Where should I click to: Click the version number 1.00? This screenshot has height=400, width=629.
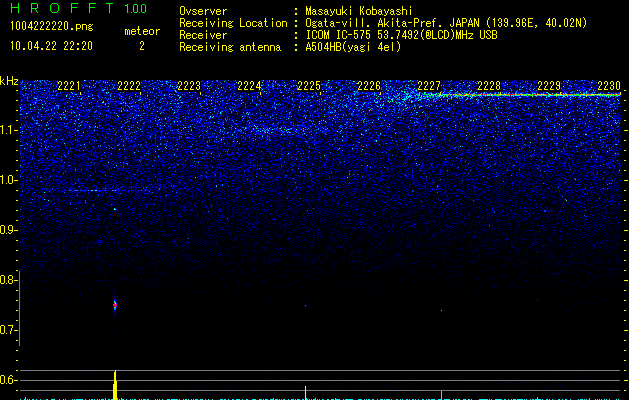[x=136, y=9]
